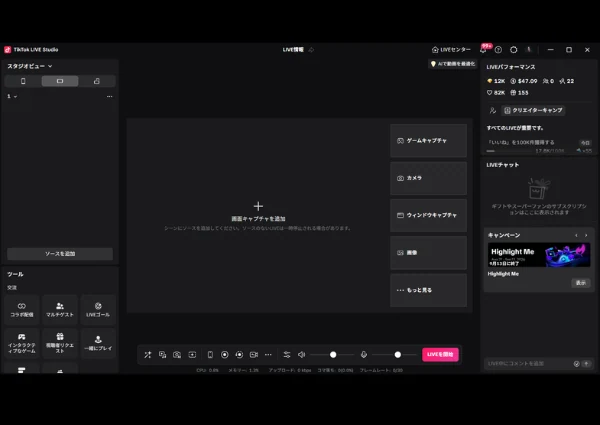Switch to the dual-screen layout tab

pyautogui.click(x=97, y=81)
